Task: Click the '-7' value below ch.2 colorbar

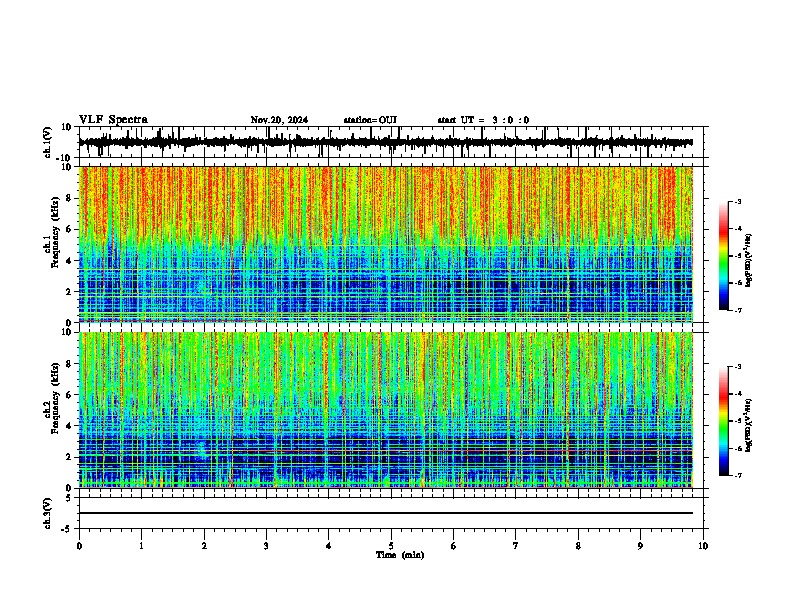Action: (x=737, y=475)
